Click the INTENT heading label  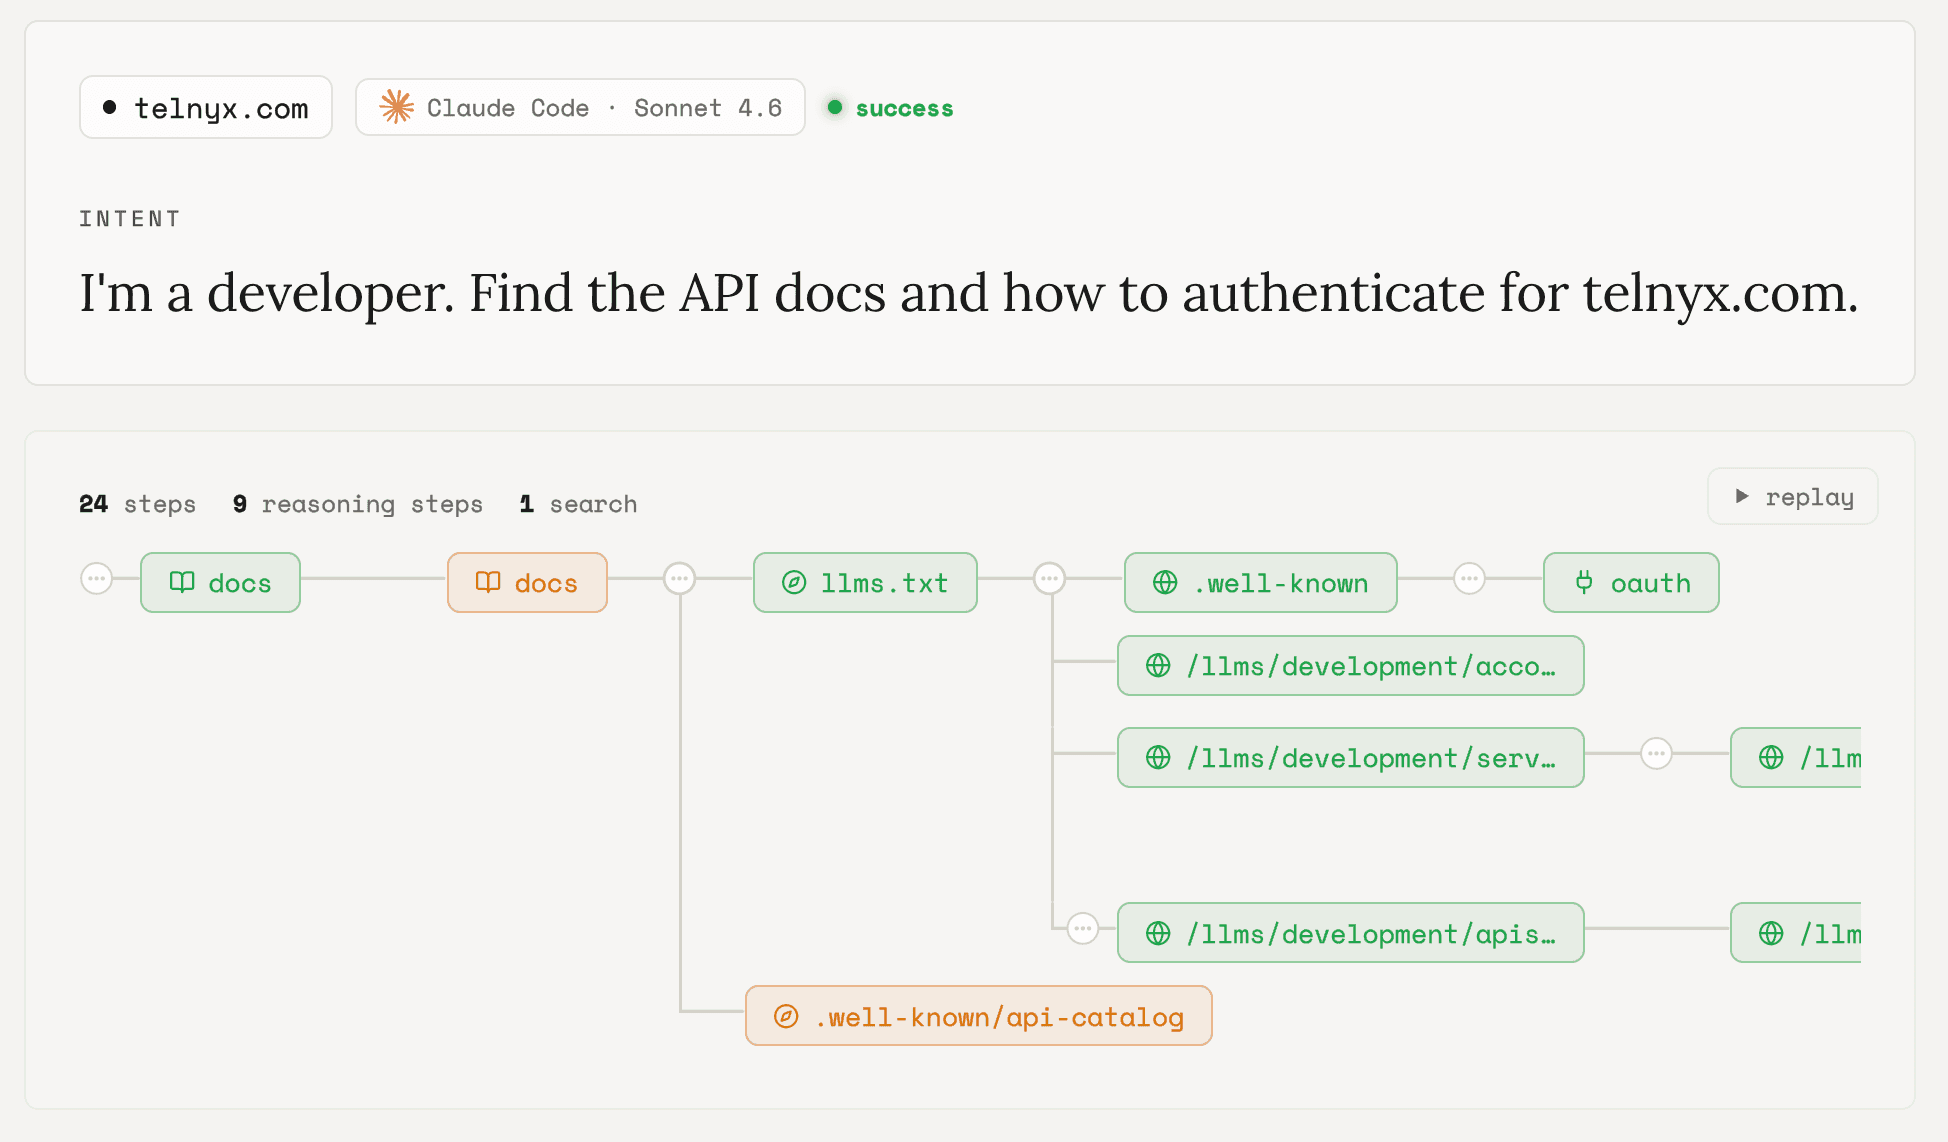click(x=130, y=219)
